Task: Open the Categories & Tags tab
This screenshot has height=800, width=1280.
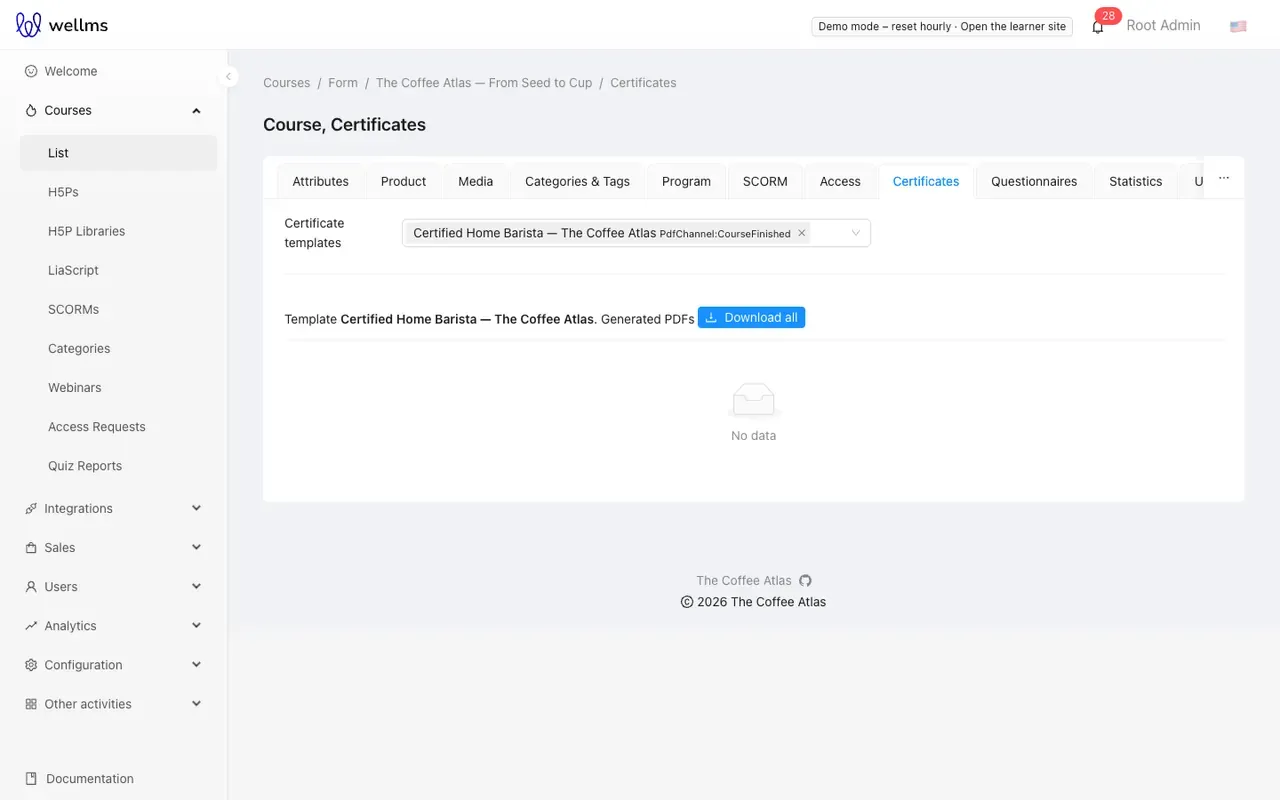Action: tap(577, 181)
